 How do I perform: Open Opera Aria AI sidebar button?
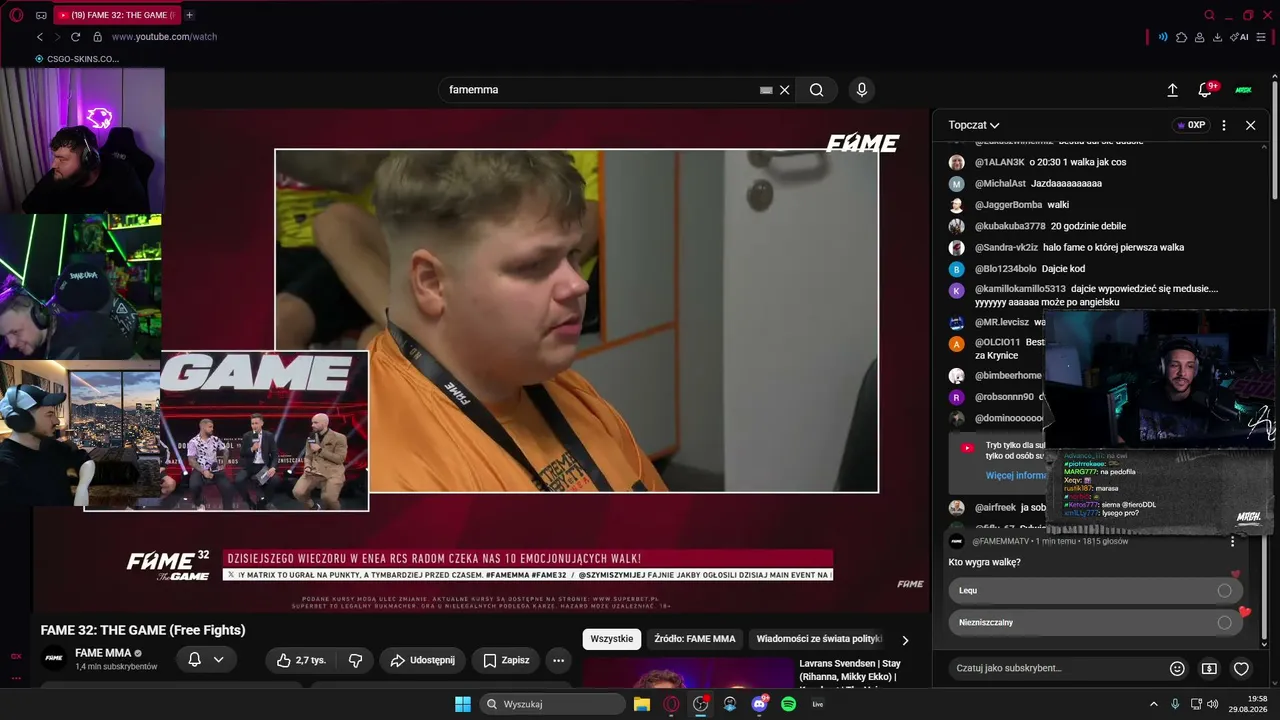pyautogui.click(x=1239, y=37)
